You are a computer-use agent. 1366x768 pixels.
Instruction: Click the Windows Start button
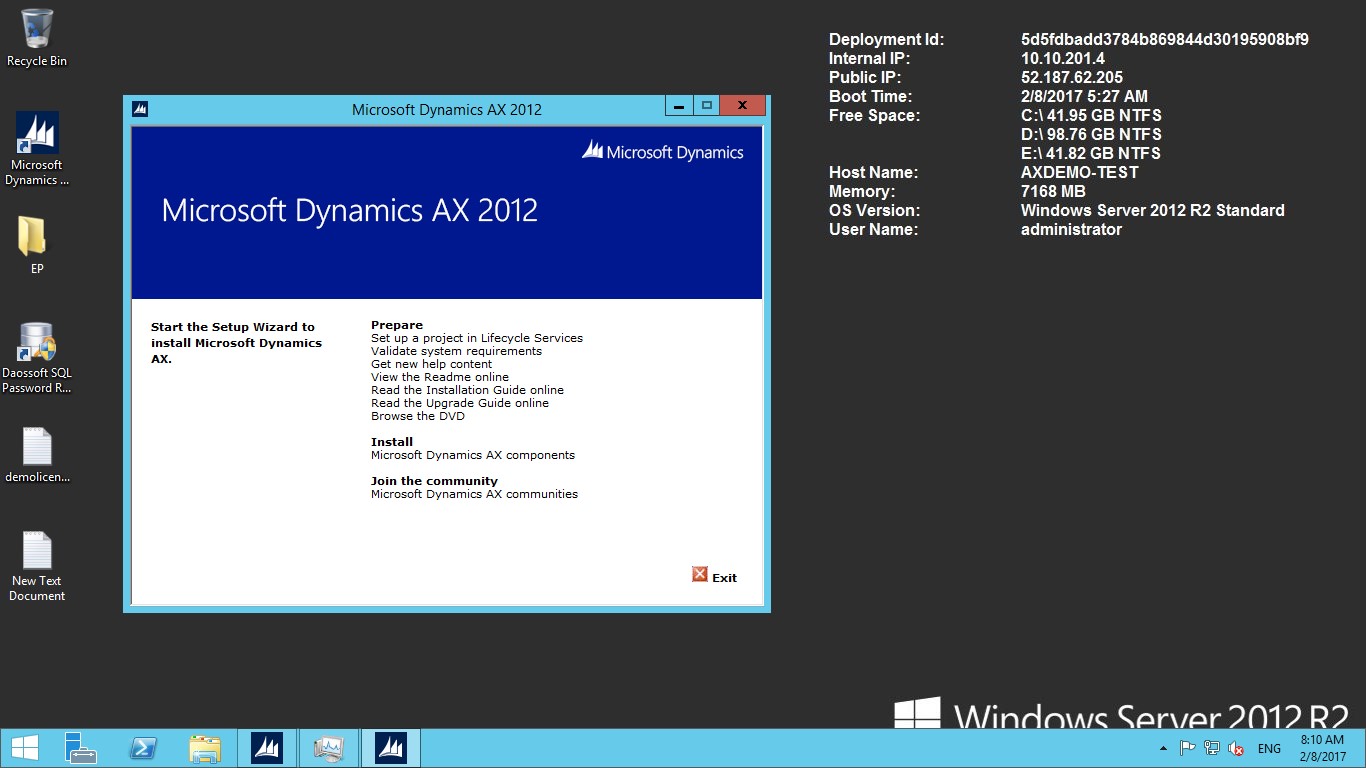[24, 748]
